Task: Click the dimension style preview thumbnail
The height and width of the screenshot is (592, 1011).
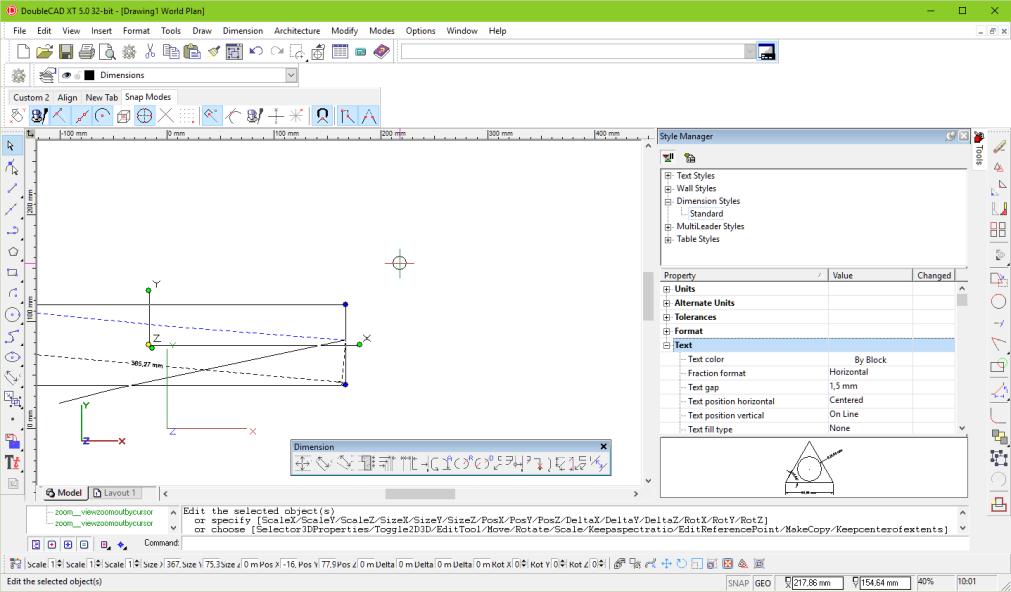Action: [x=814, y=468]
